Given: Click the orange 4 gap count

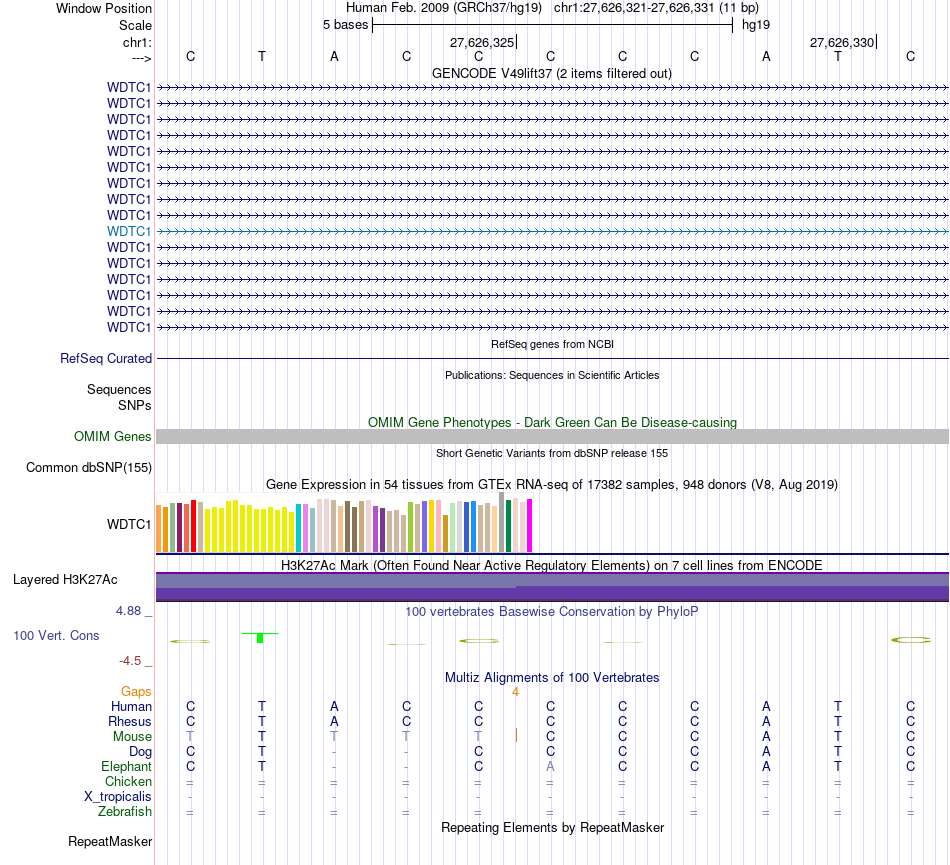Looking at the screenshot, I should pyautogui.click(x=515, y=692).
